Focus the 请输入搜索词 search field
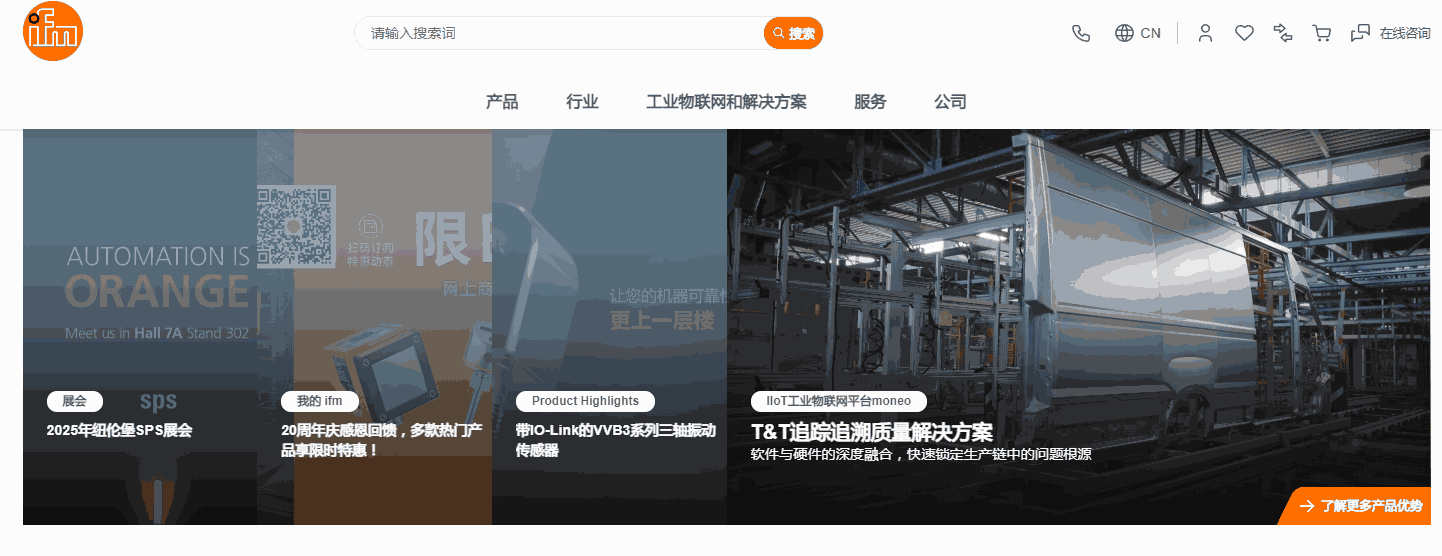 559,33
